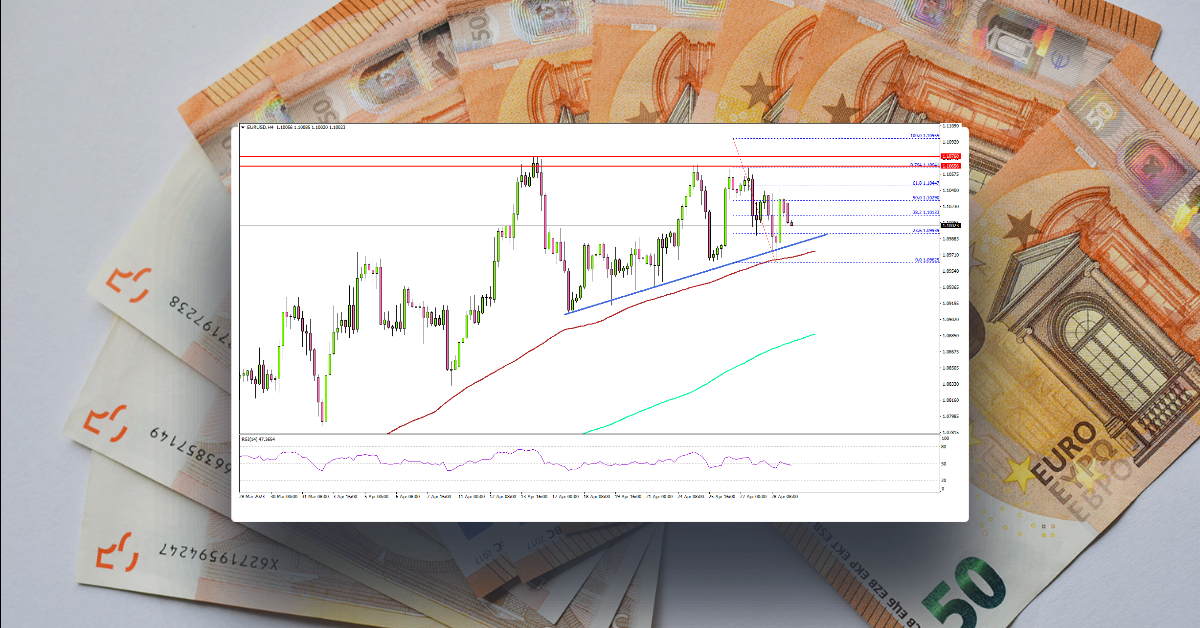1200x628 pixels.
Task: Select the 78.6 Fibonacci retracement label
Action: (922, 164)
